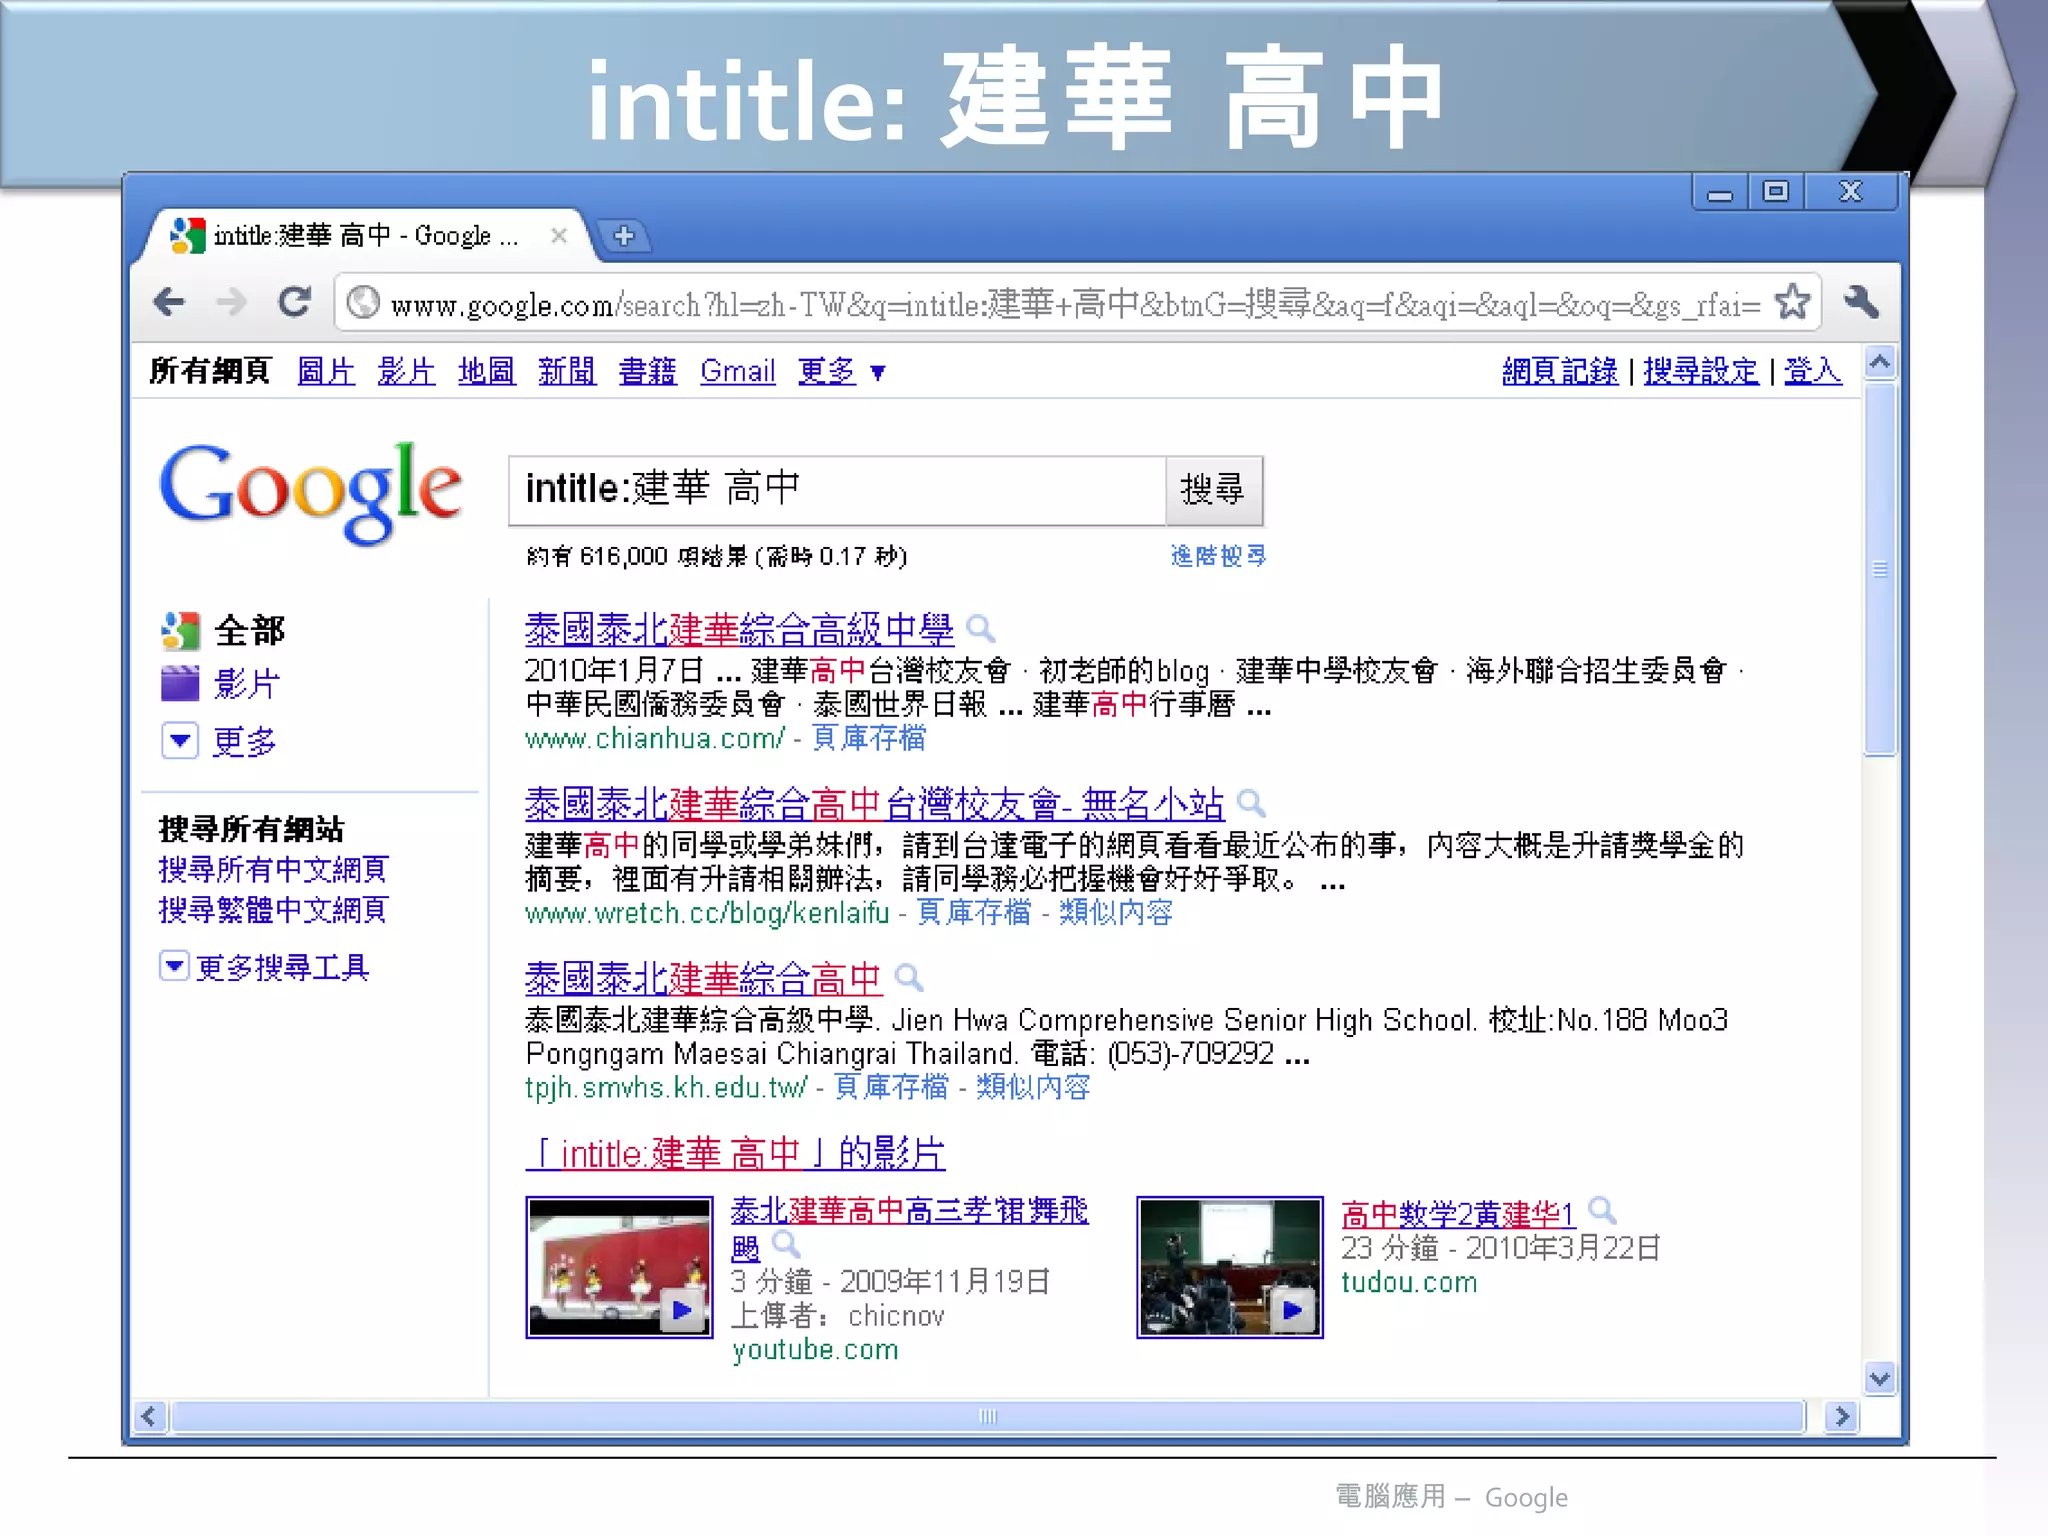This screenshot has width=2048, height=1536.
Task: Preview first result with magnifier icon
Action: click(x=982, y=629)
